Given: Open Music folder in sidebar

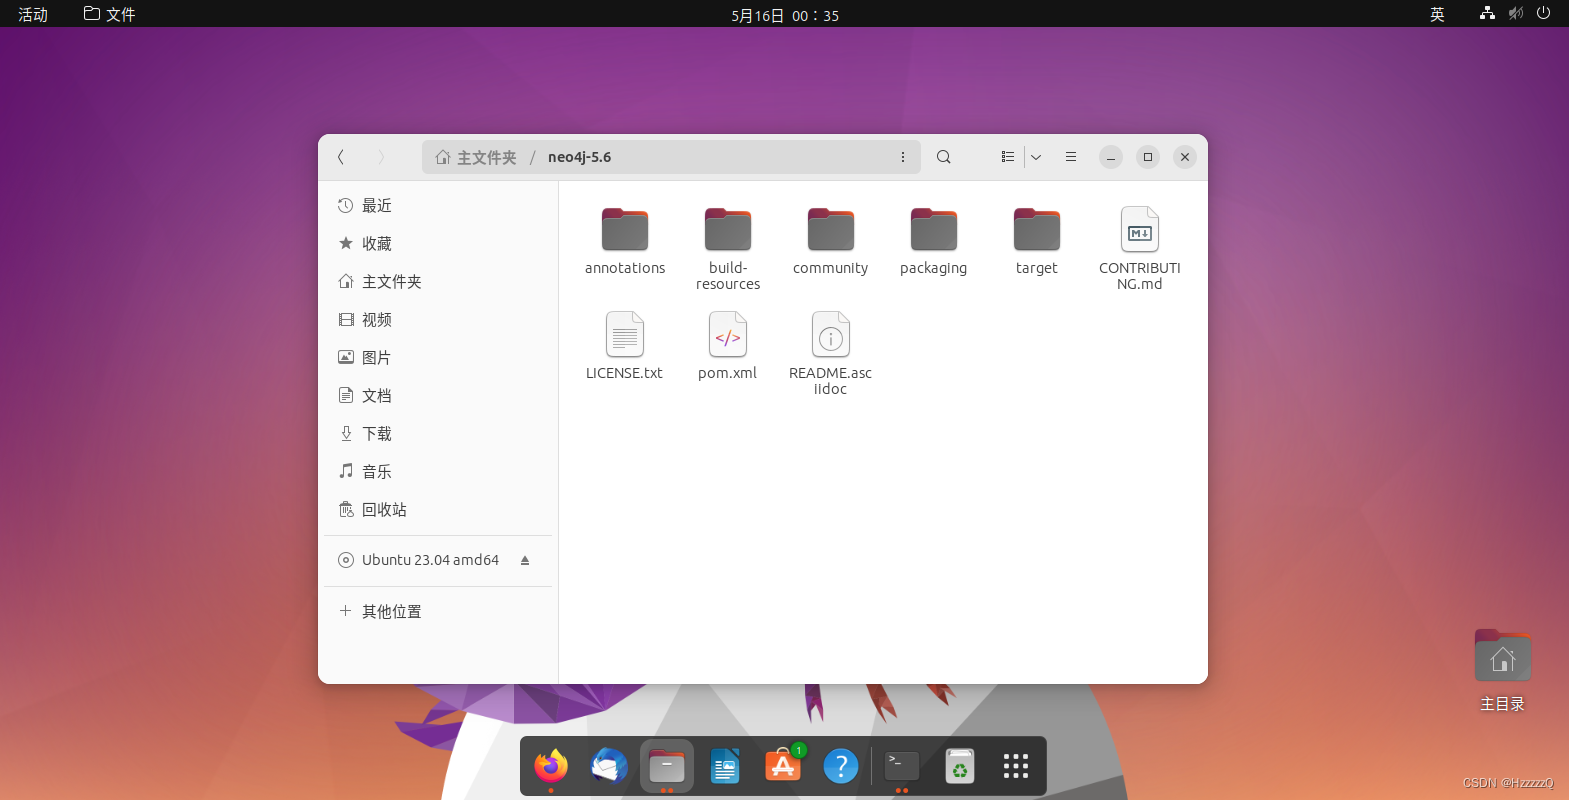Looking at the screenshot, I should tap(438, 471).
